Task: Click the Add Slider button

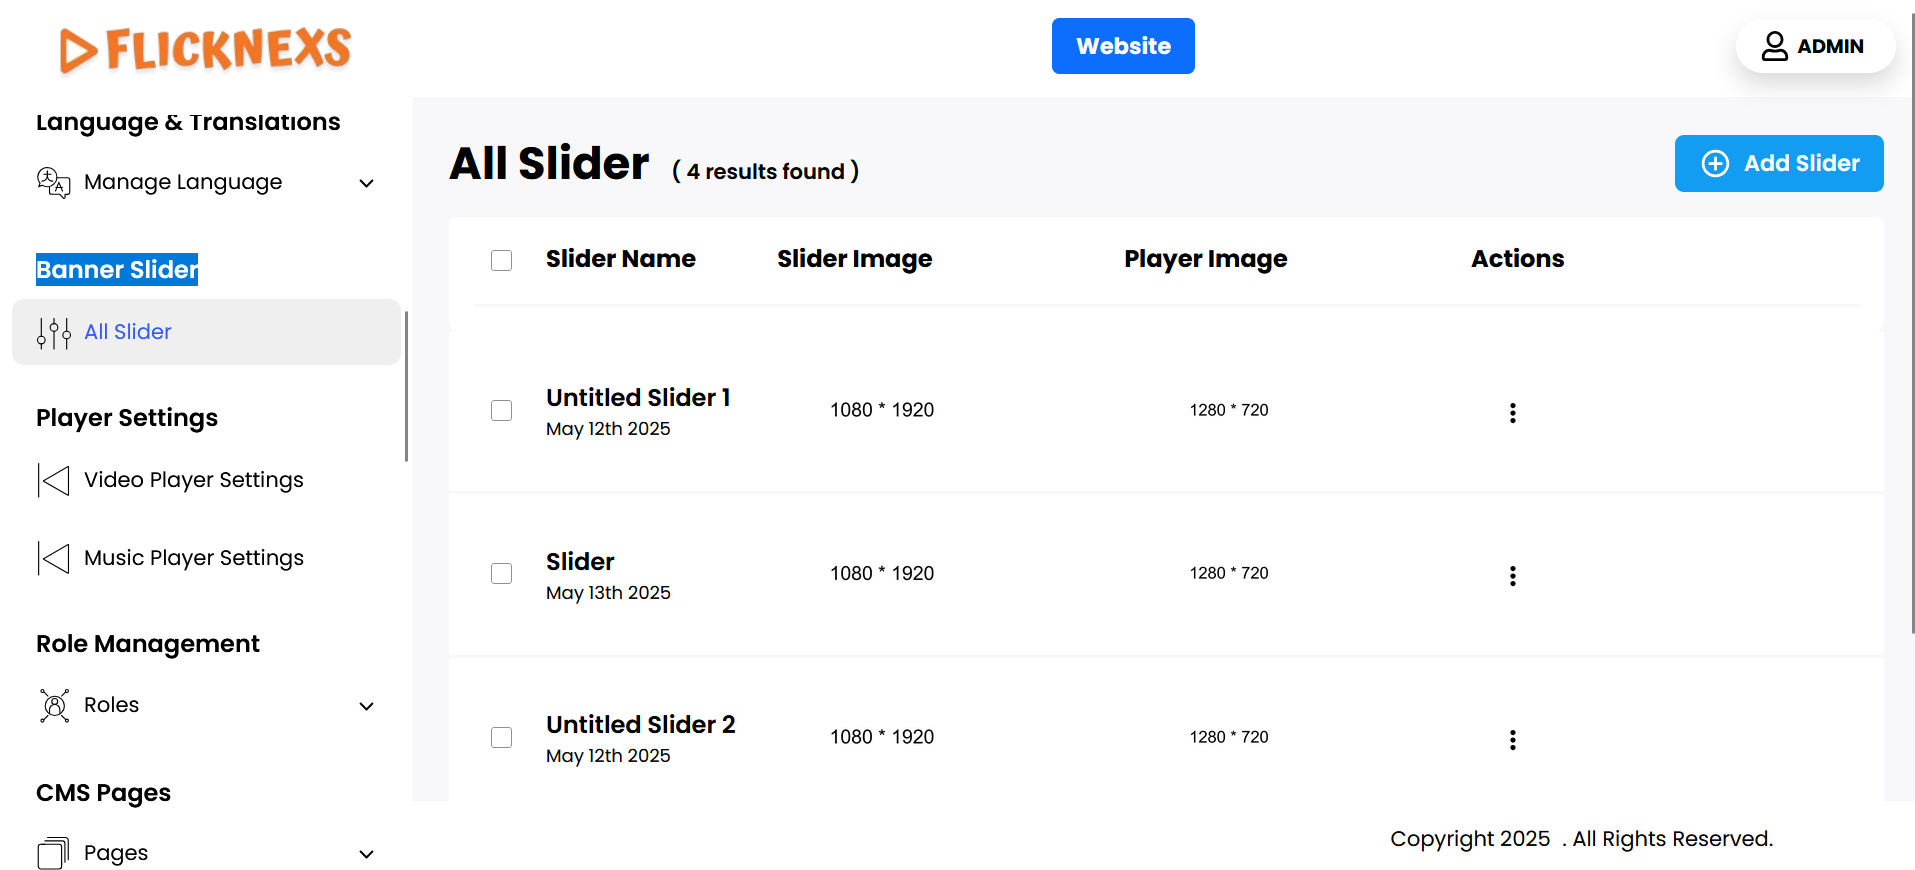Action: tap(1779, 163)
